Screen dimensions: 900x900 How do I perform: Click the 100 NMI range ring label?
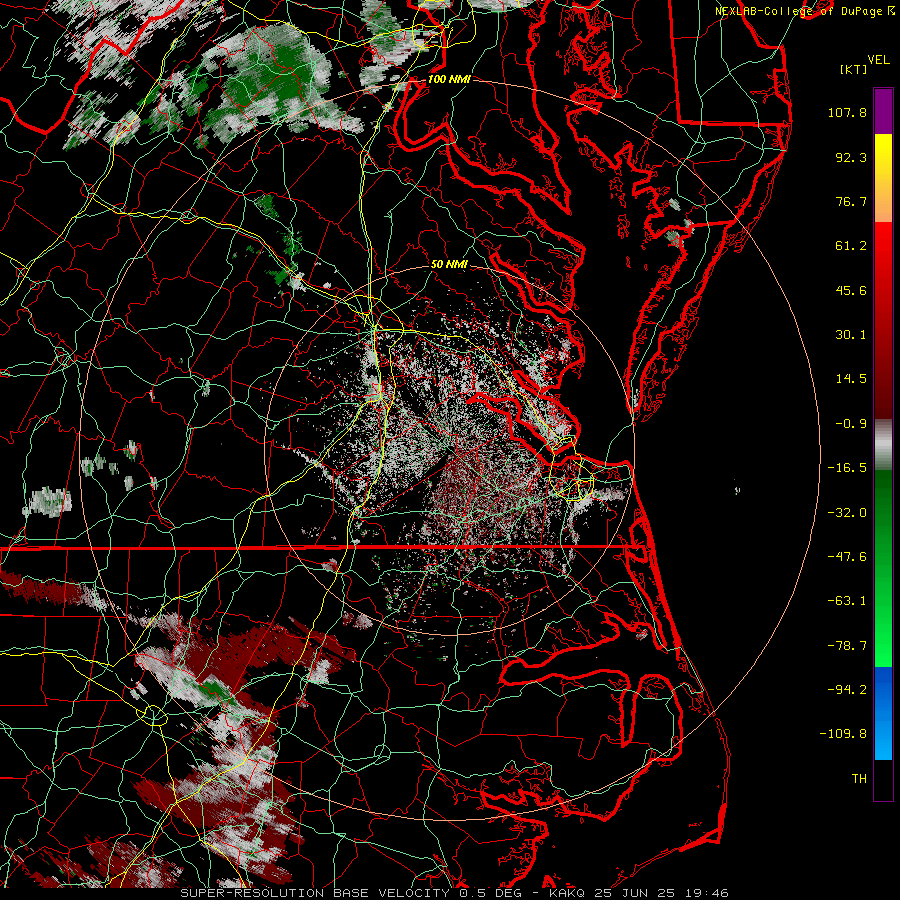tap(449, 79)
